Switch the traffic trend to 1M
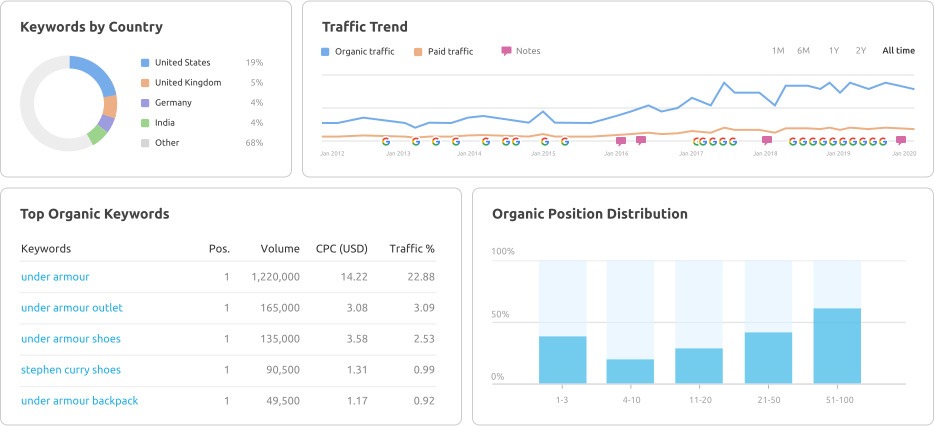This screenshot has height=426, width=934. 778,51
